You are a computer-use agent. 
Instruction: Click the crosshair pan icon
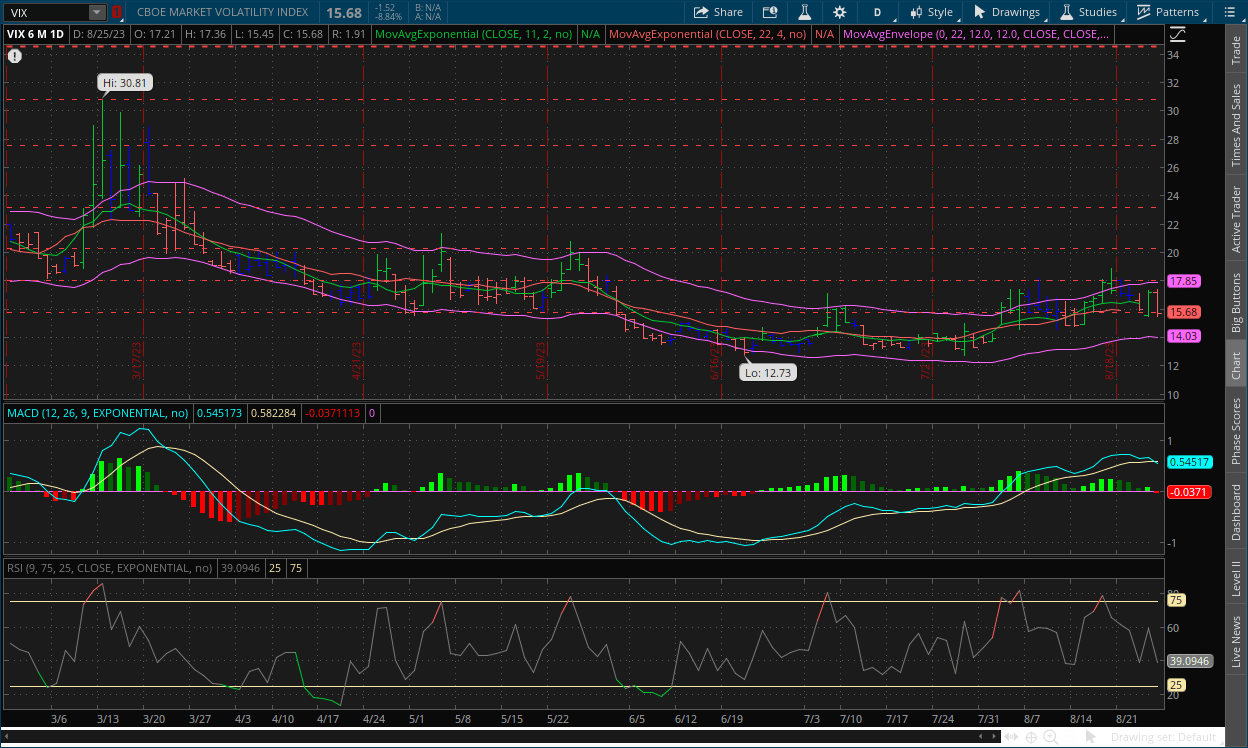(x=1031, y=738)
